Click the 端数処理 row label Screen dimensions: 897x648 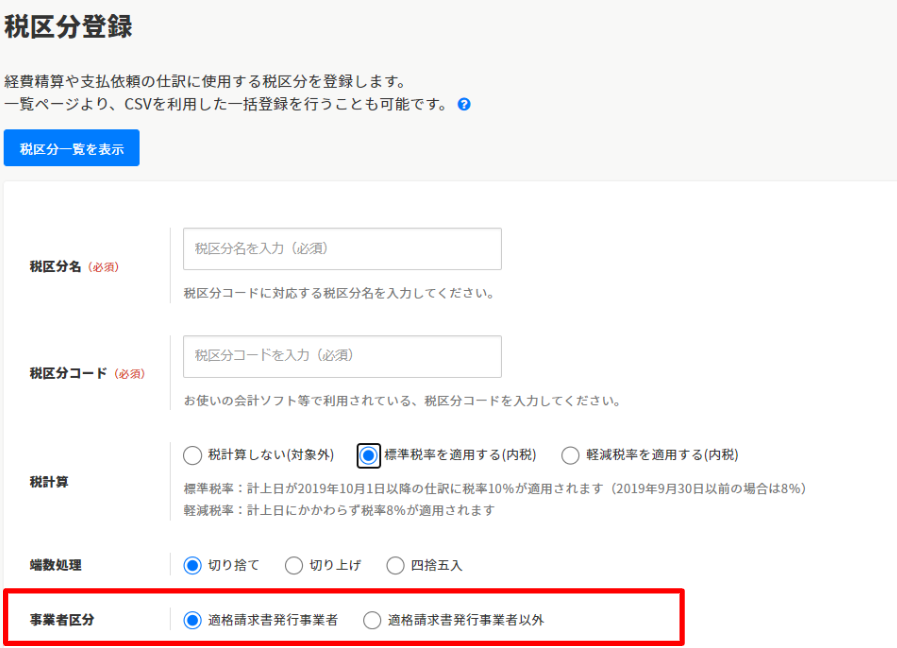(56, 566)
